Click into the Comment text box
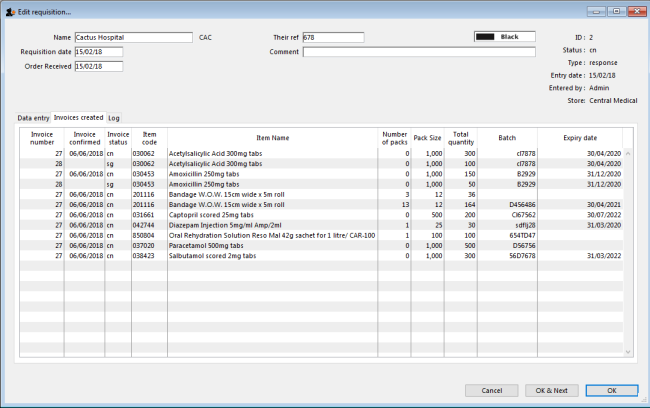The image size is (650, 408). click(x=418, y=52)
